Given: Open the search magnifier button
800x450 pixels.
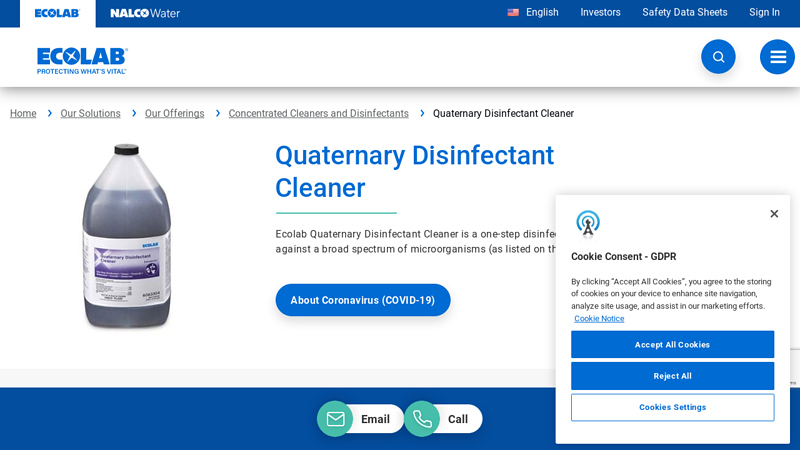Looking at the screenshot, I should tap(718, 57).
